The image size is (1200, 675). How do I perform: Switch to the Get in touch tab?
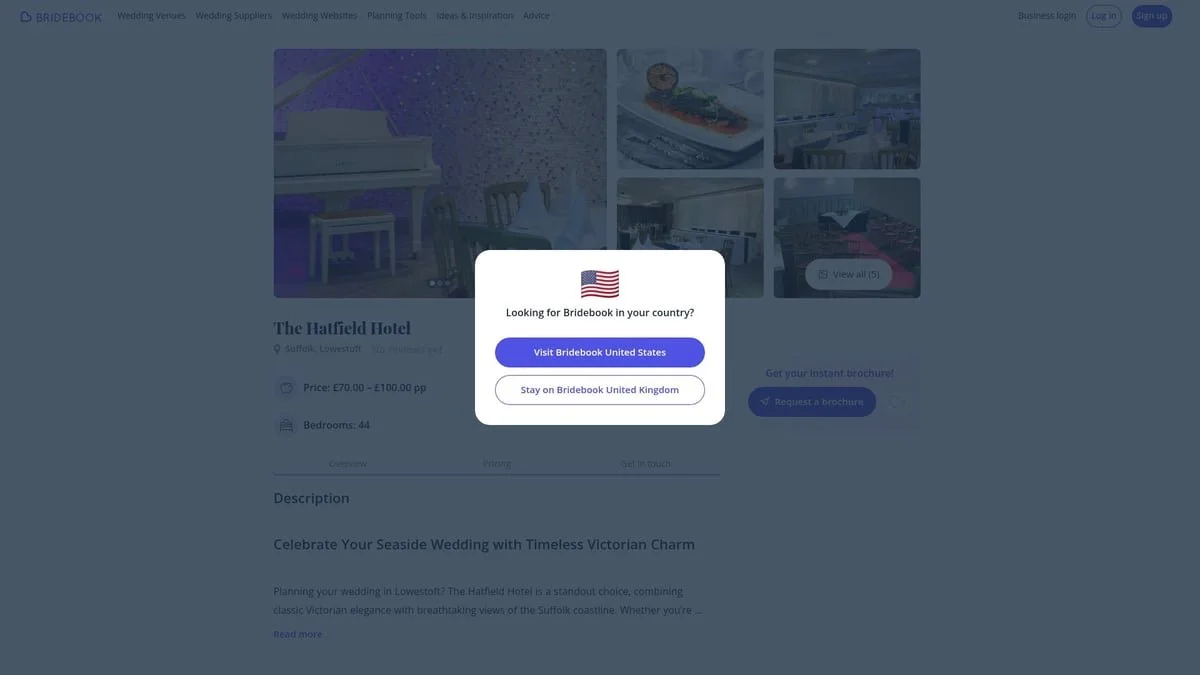[646, 463]
